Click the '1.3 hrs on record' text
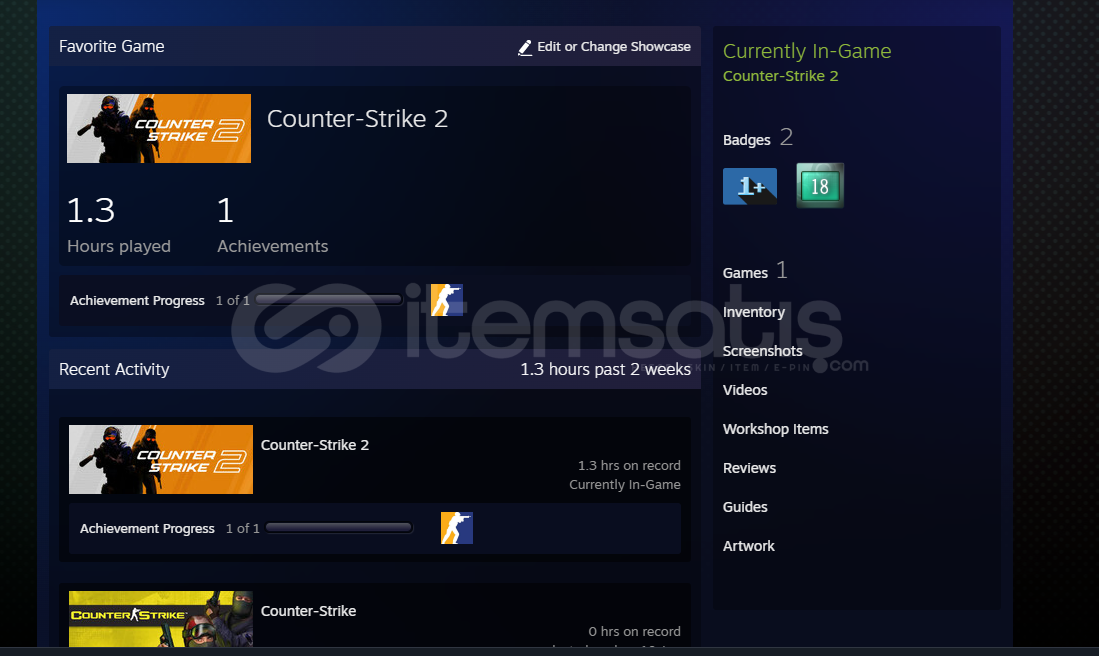Screen dimensions: 1099x656 point(629,465)
